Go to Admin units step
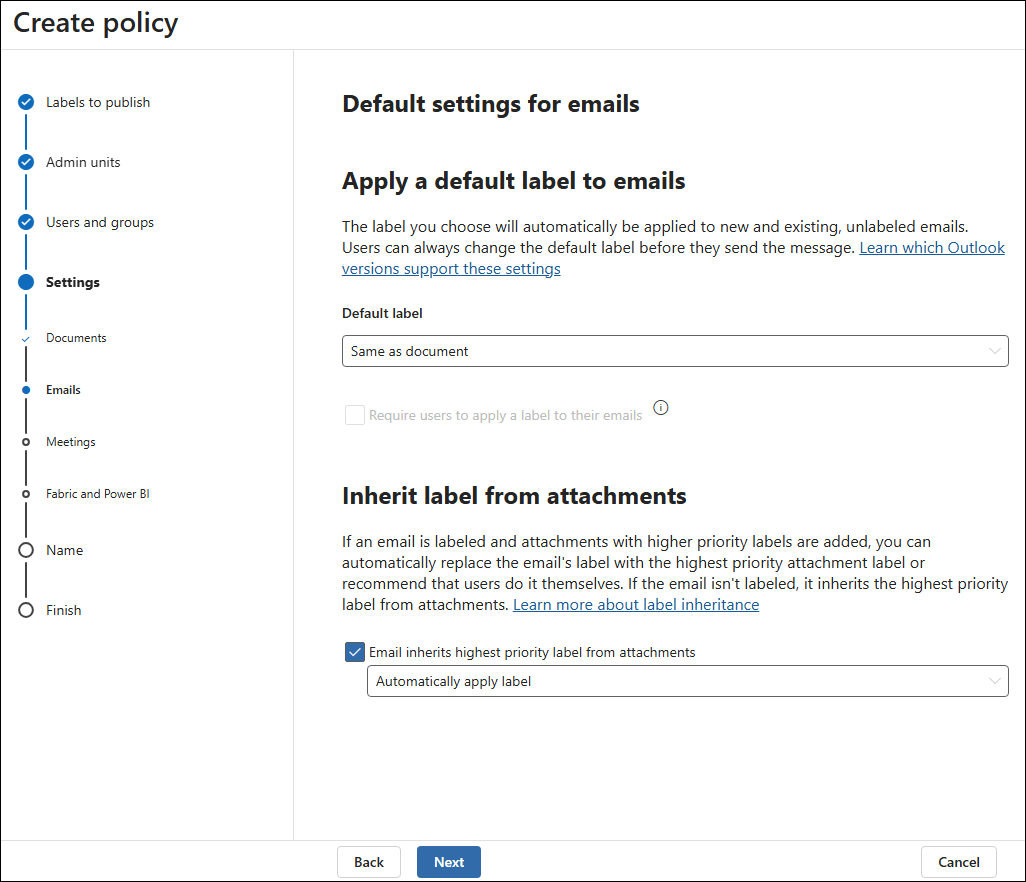 [x=83, y=162]
